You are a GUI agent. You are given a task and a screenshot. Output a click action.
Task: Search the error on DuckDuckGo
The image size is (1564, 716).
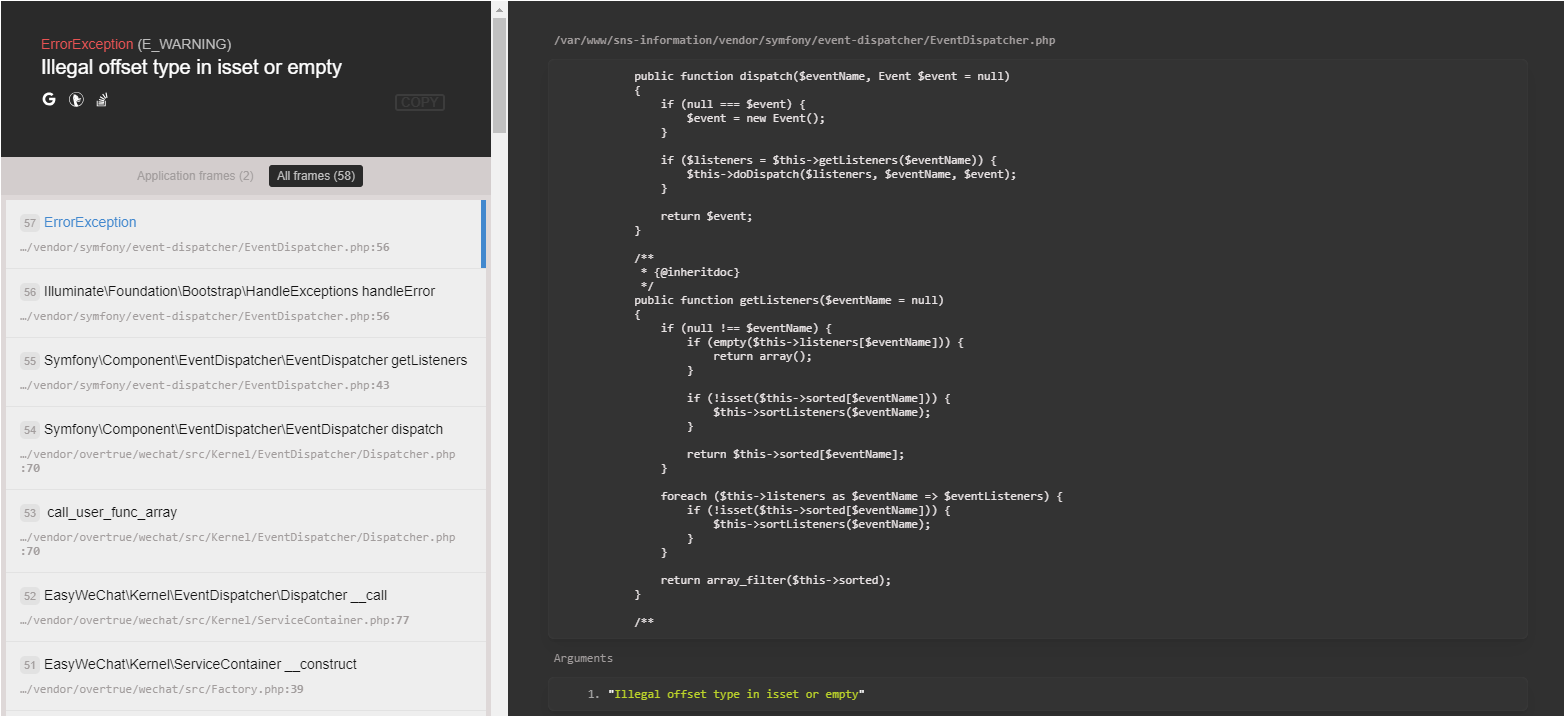(x=76, y=99)
